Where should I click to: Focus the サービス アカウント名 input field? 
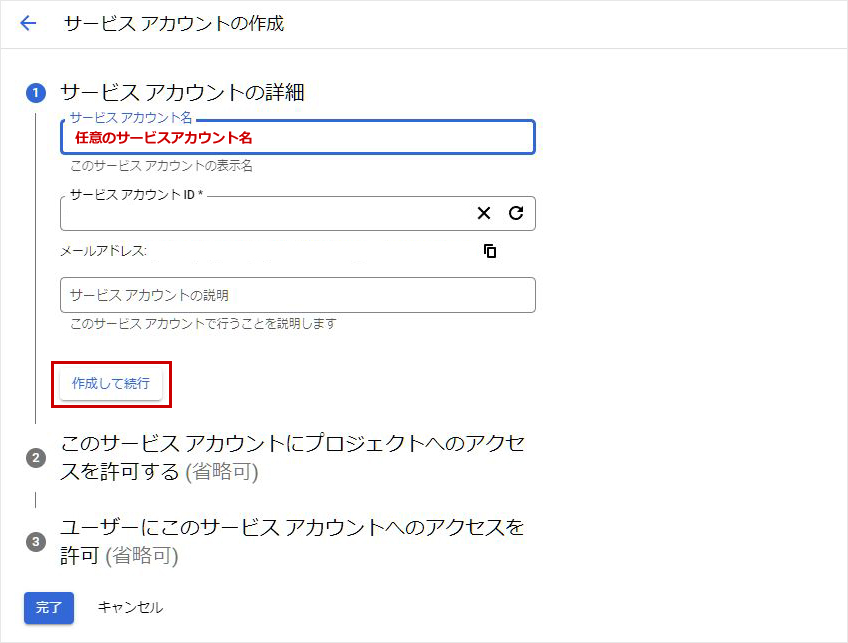(x=298, y=138)
